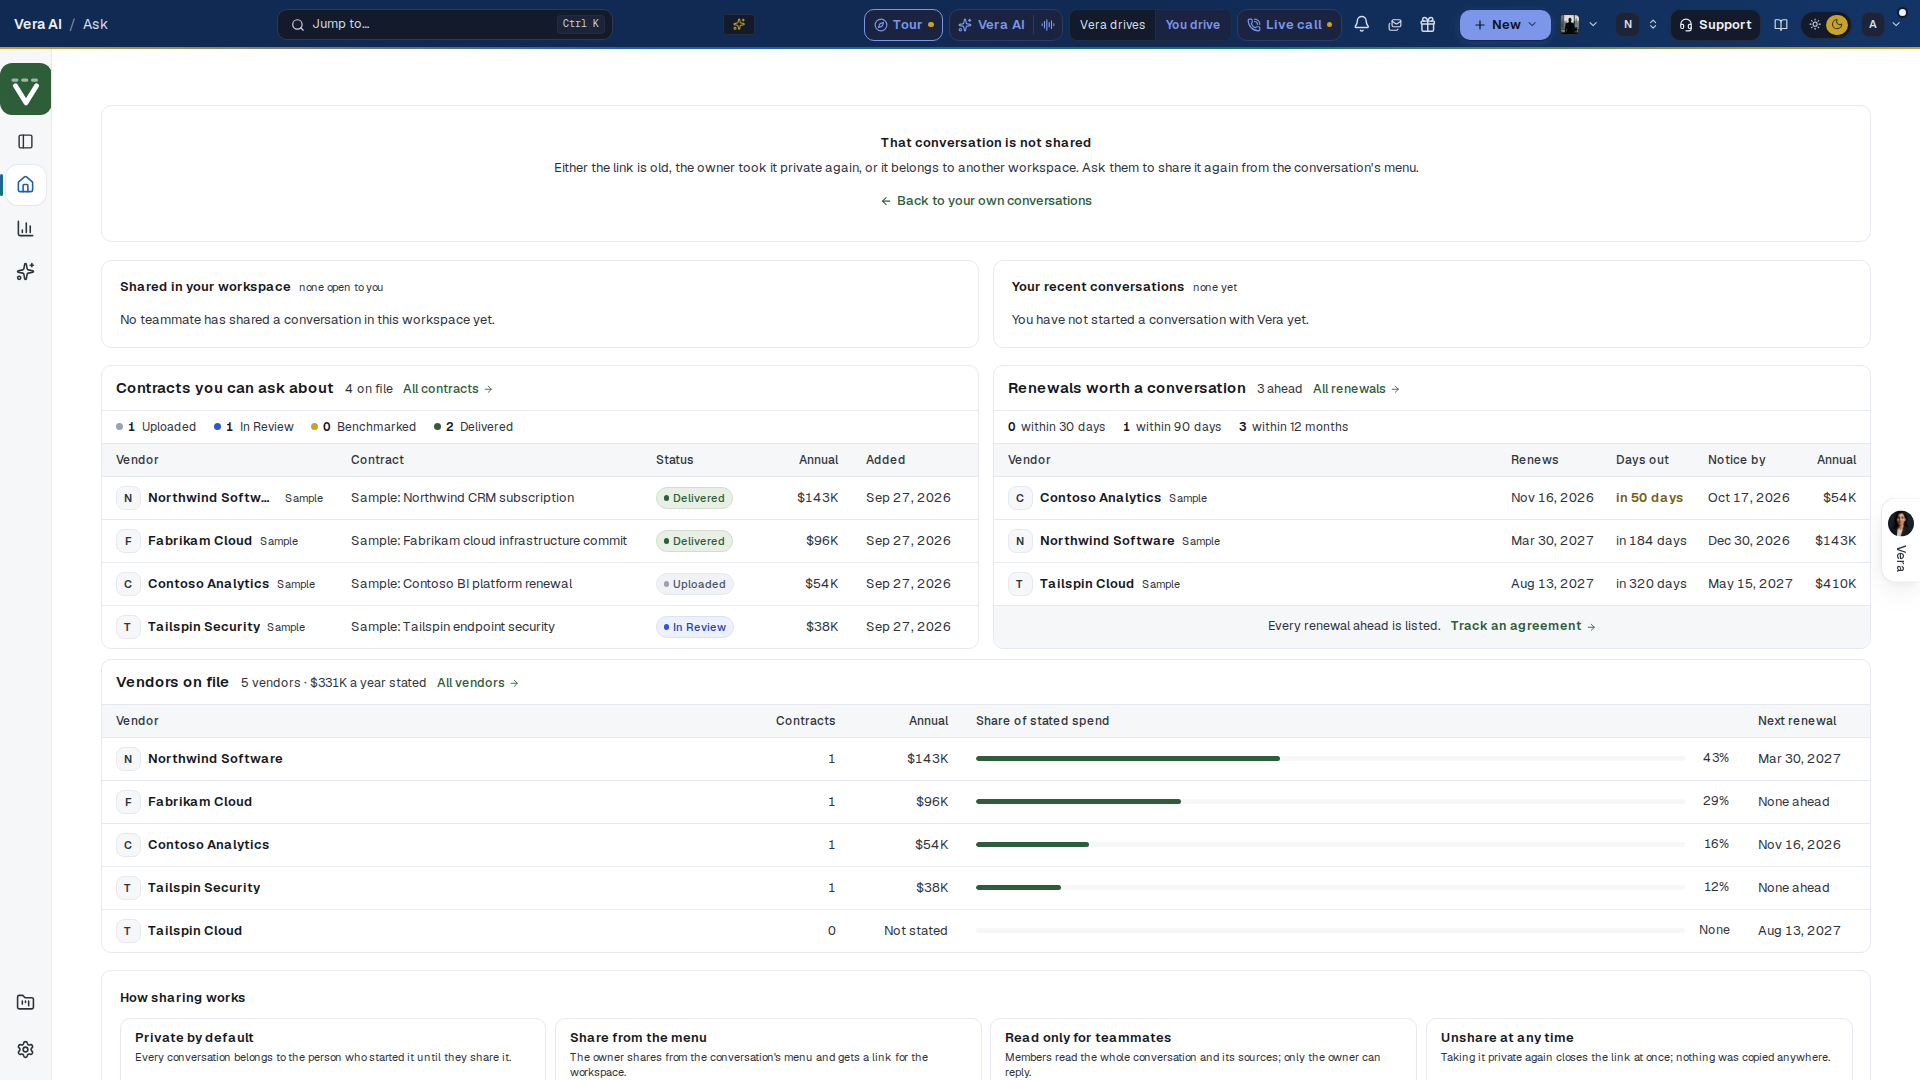Toggle the Live call button
This screenshot has width=1920, height=1080.
1289,24
